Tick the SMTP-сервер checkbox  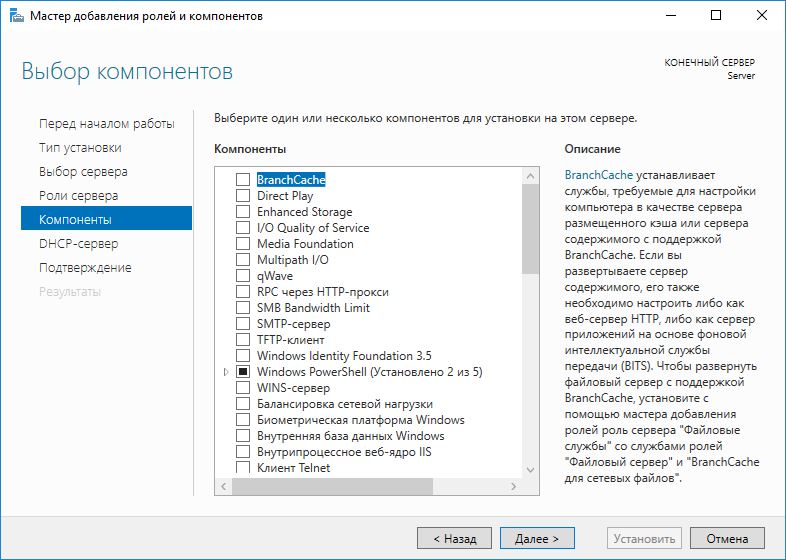tap(242, 324)
